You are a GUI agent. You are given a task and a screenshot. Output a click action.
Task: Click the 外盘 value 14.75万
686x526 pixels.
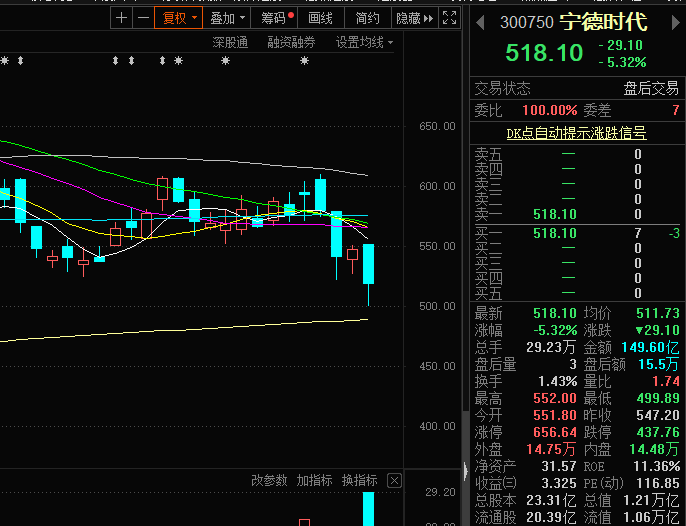click(551, 449)
